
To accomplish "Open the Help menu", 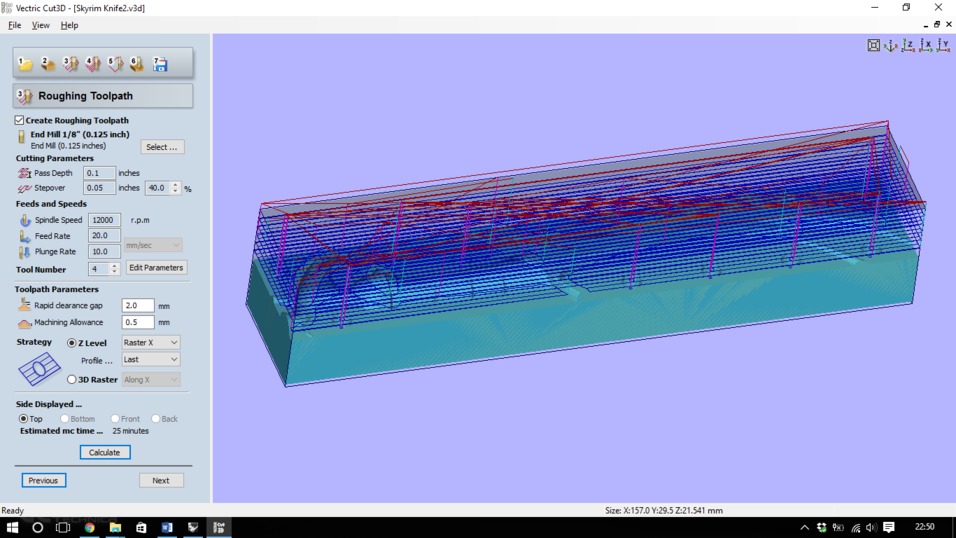I will click(70, 25).
